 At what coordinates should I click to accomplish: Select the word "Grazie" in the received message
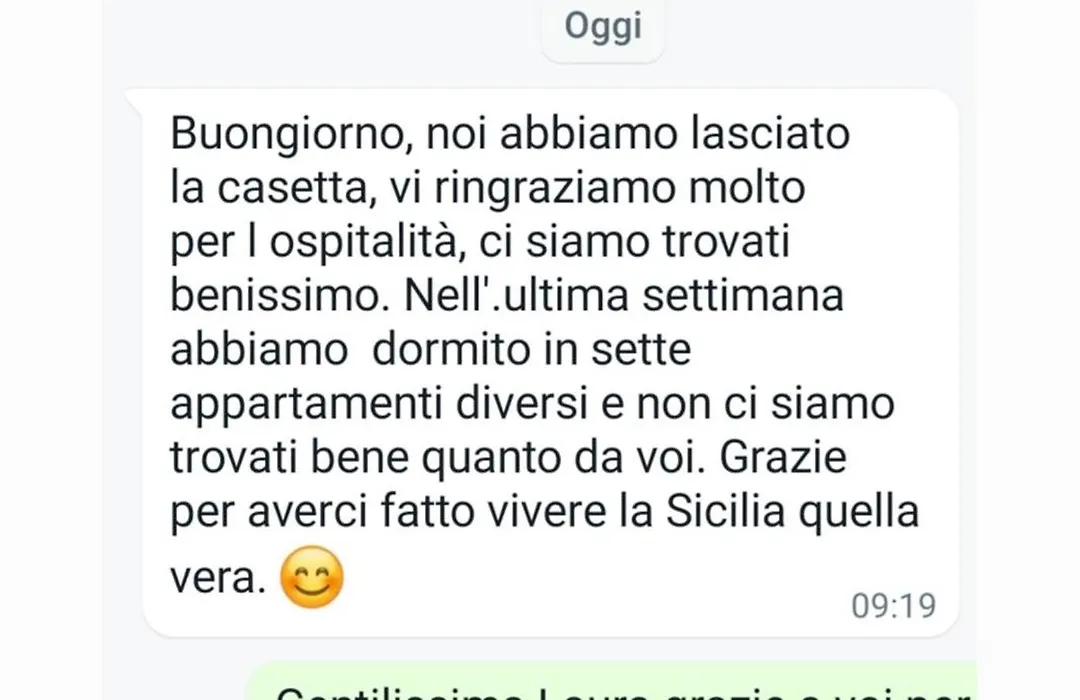point(783,457)
